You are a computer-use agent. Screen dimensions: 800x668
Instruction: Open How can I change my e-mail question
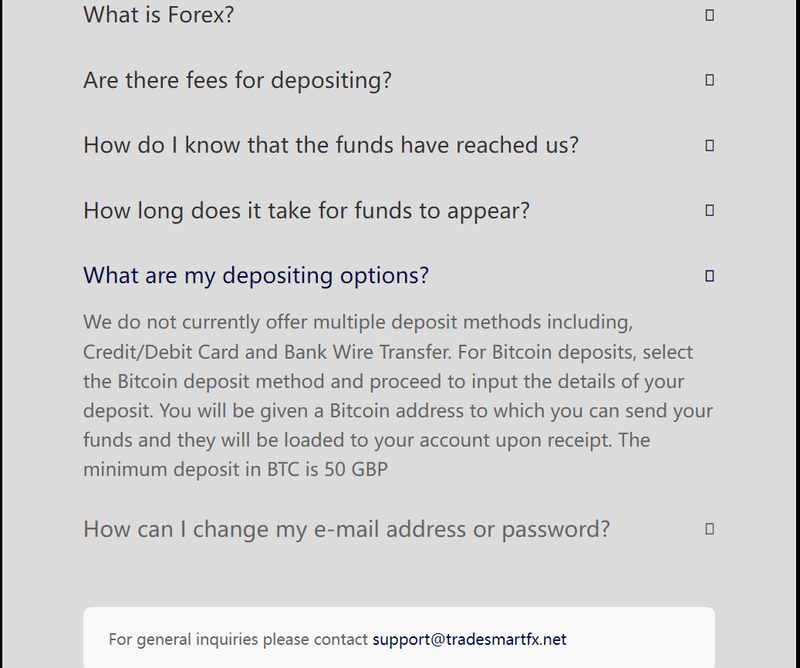point(346,529)
